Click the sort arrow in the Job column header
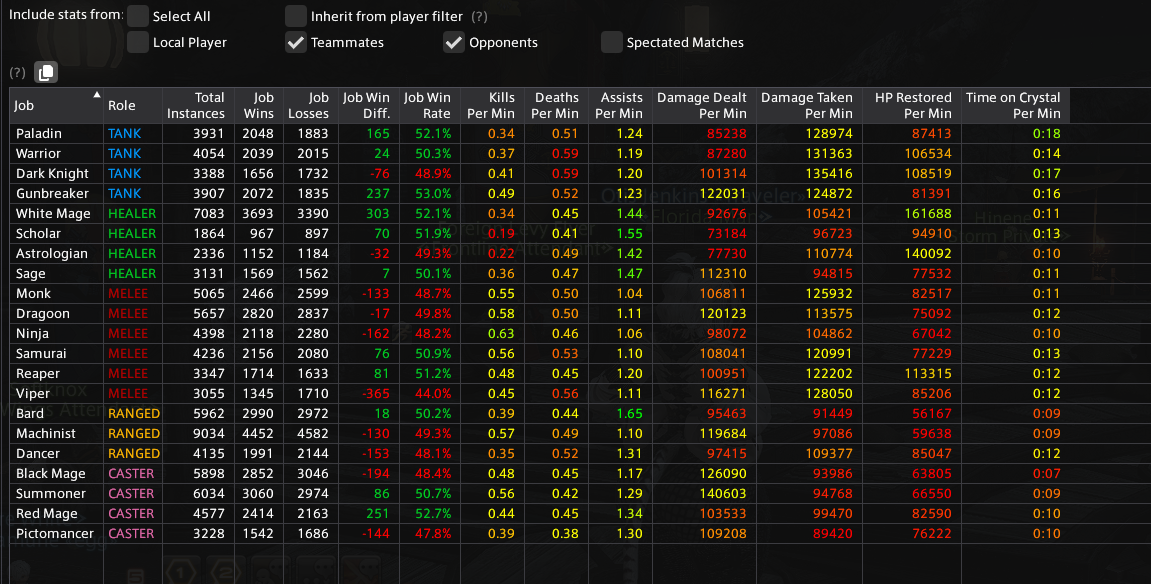 tap(96, 95)
